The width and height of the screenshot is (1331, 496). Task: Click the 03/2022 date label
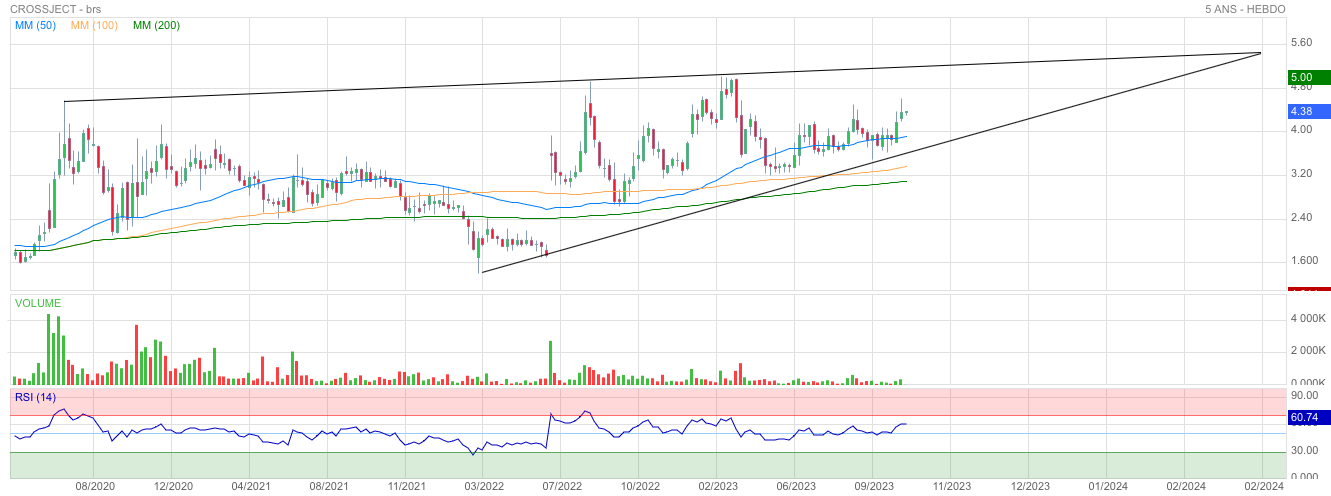click(x=484, y=486)
